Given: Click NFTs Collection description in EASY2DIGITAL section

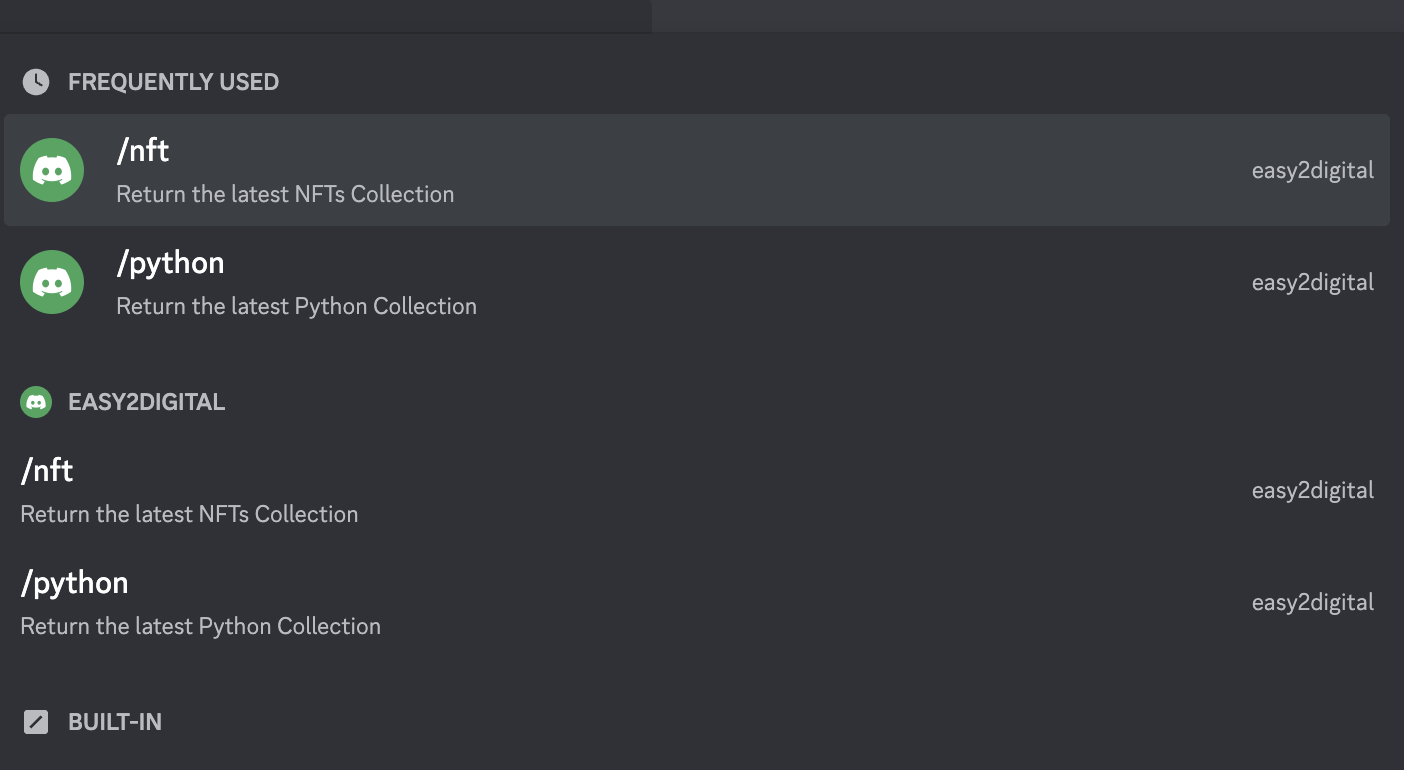Looking at the screenshot, I should (x=189, y=514).
